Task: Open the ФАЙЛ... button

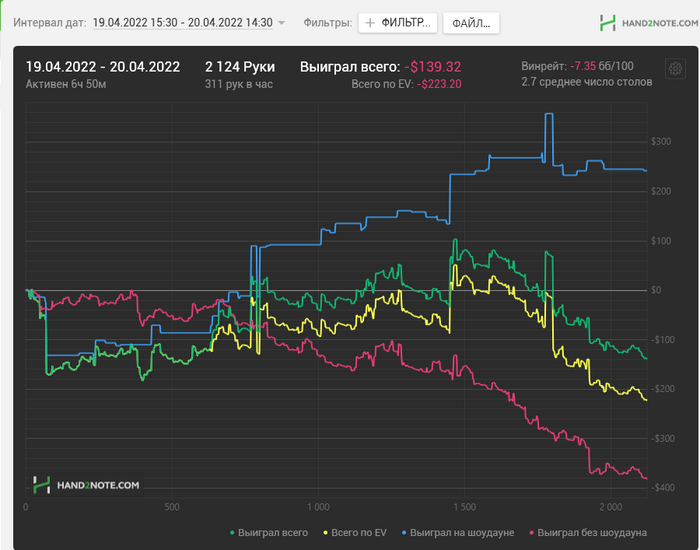Action: pos(471,23)
